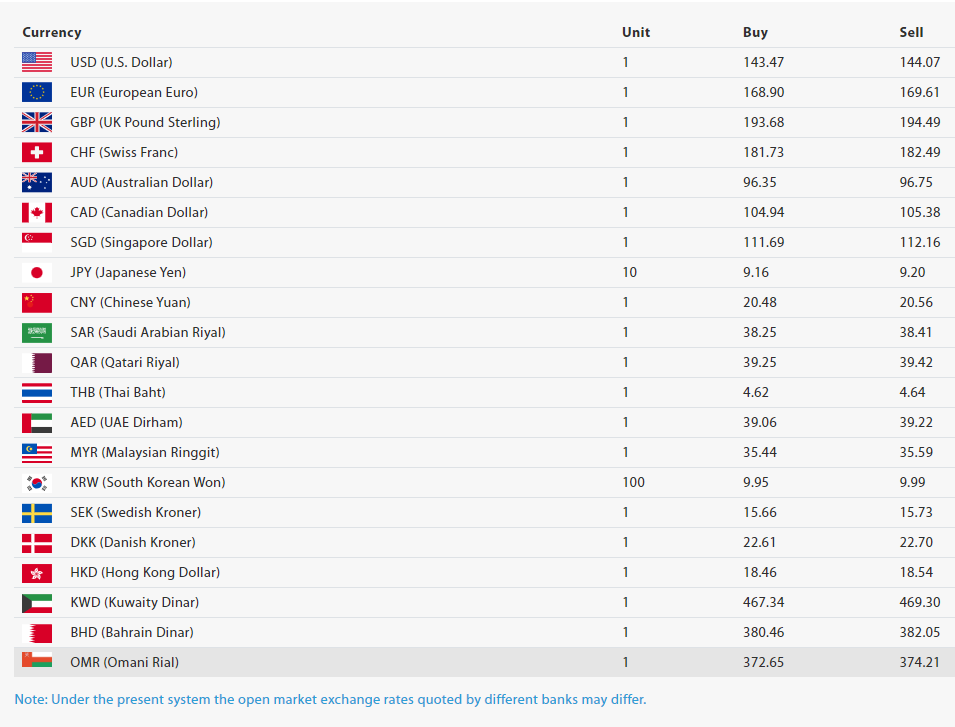This screenshot has height=727, width=955.
Task: Click the Japanese flag icon
Action: 36,272
